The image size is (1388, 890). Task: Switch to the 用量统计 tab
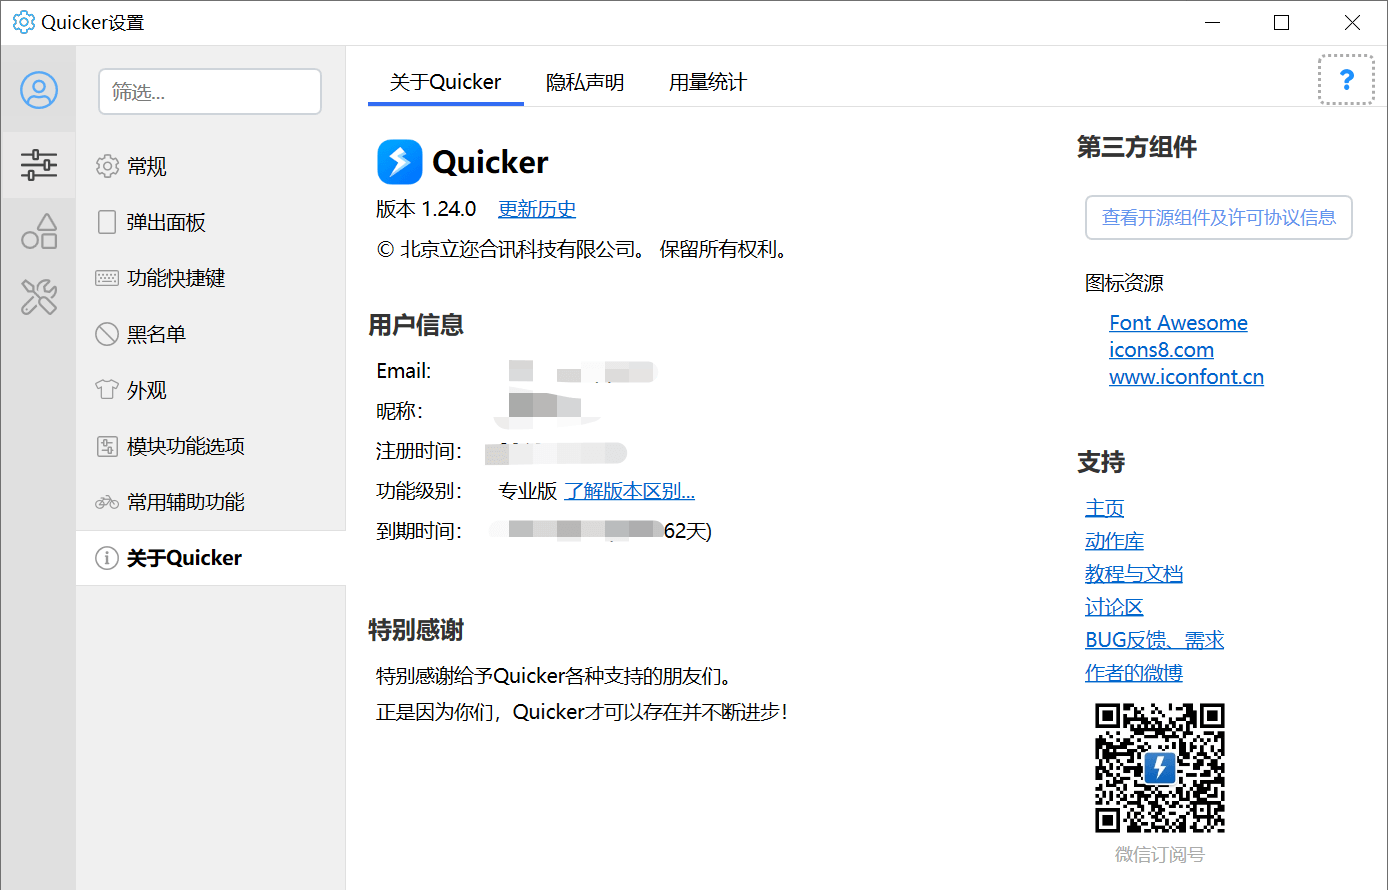point(708,82)
